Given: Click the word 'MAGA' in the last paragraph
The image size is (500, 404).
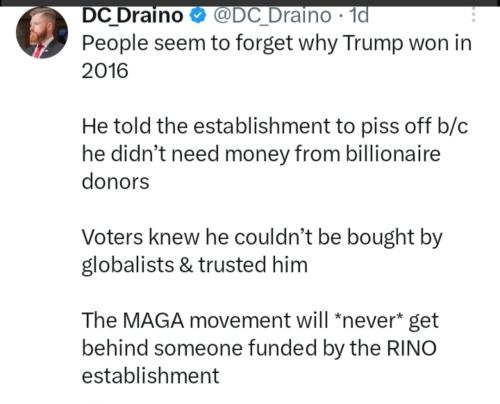Looking at the screenshot, I should (x=153, y=320).
